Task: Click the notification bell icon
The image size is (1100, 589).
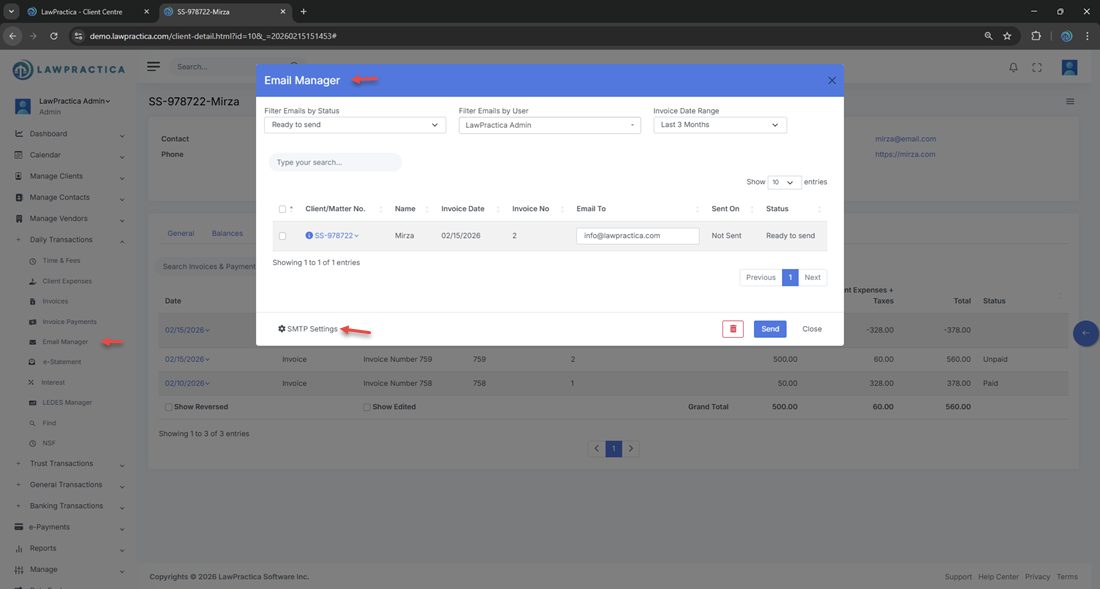Action: click(1013, 67)
